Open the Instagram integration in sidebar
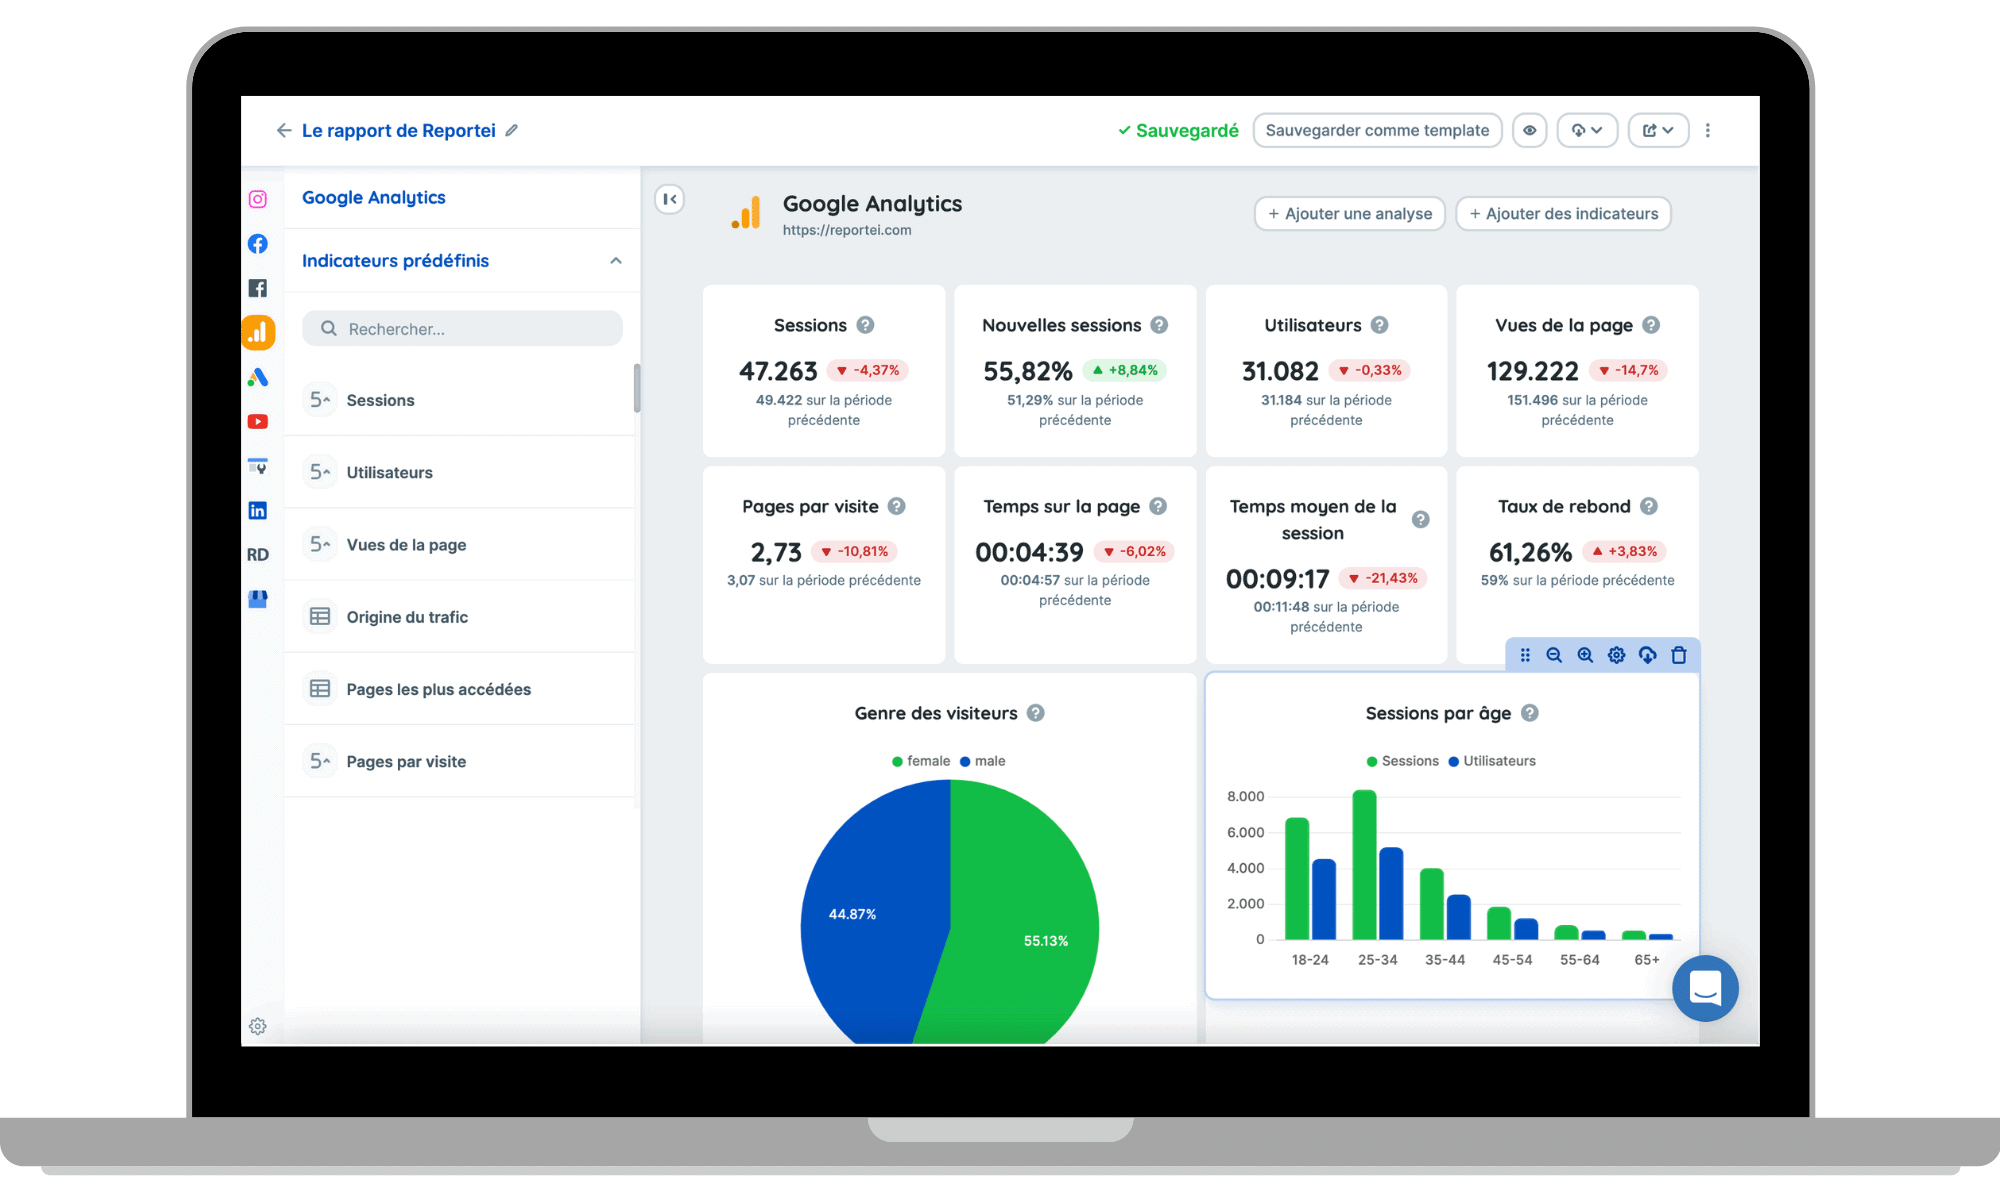 pos(258,199)
